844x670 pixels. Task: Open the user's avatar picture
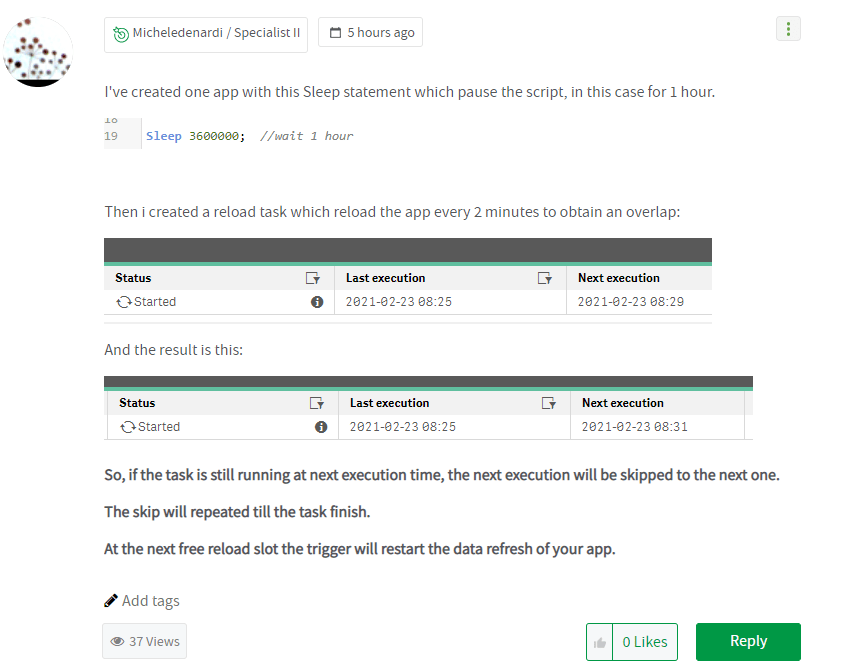click(38, 52)
